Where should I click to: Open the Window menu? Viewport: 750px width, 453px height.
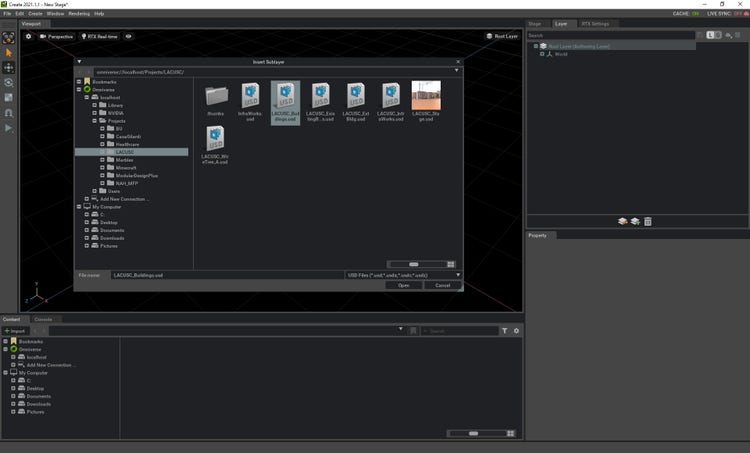55,13
